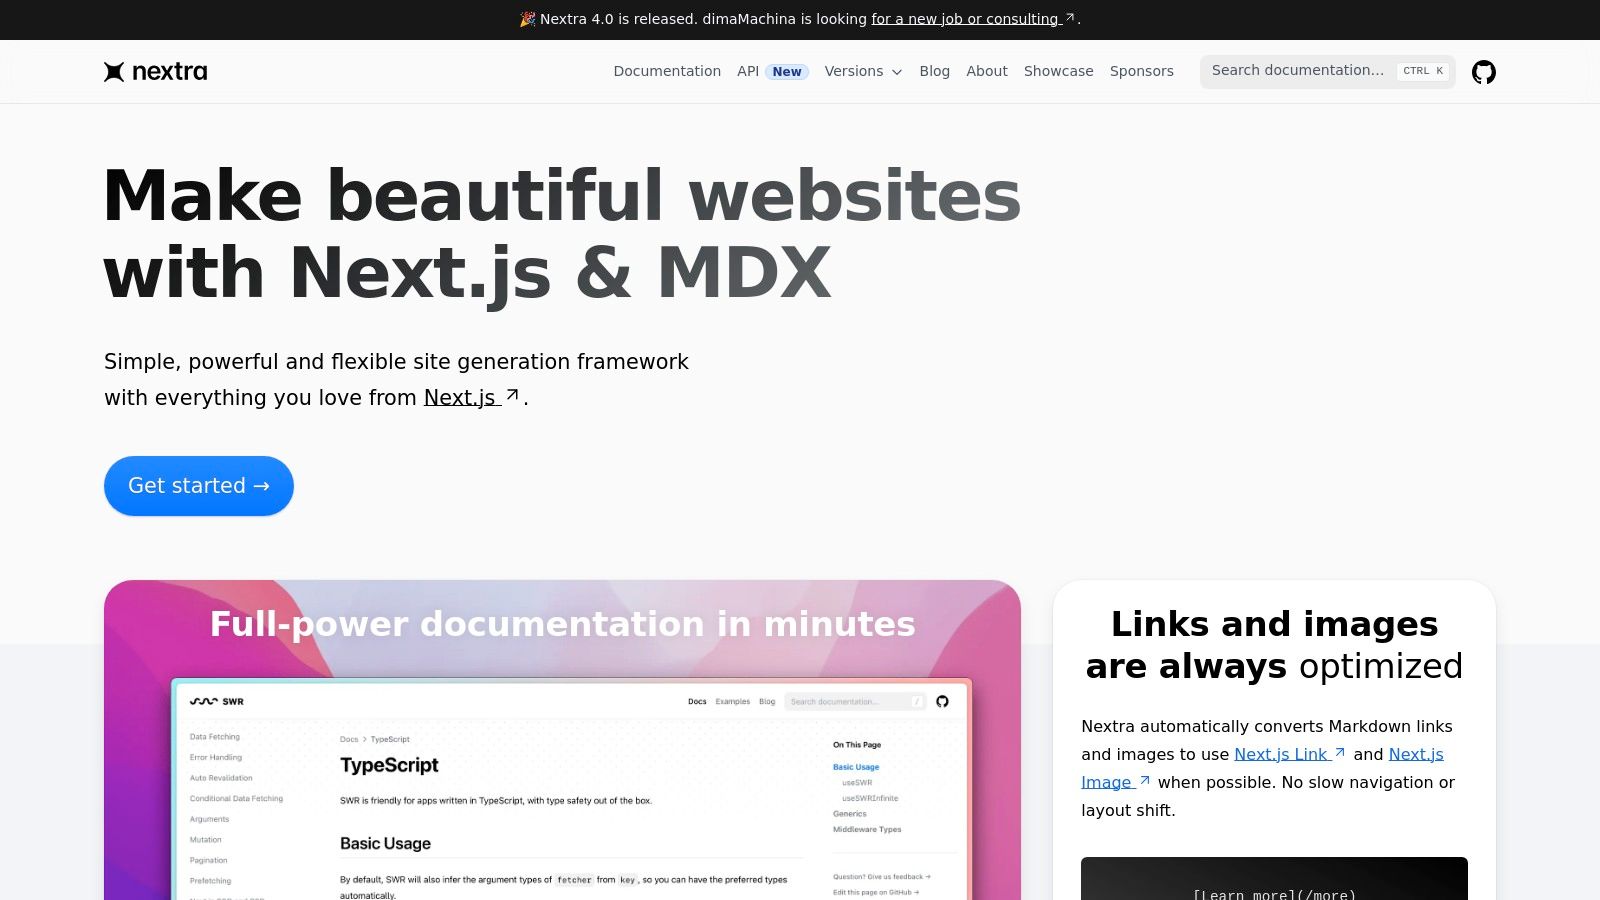Focus the Search documentation field
Image resolution: width=1600 pixels, height=900 pixels.
(1328, 71)
